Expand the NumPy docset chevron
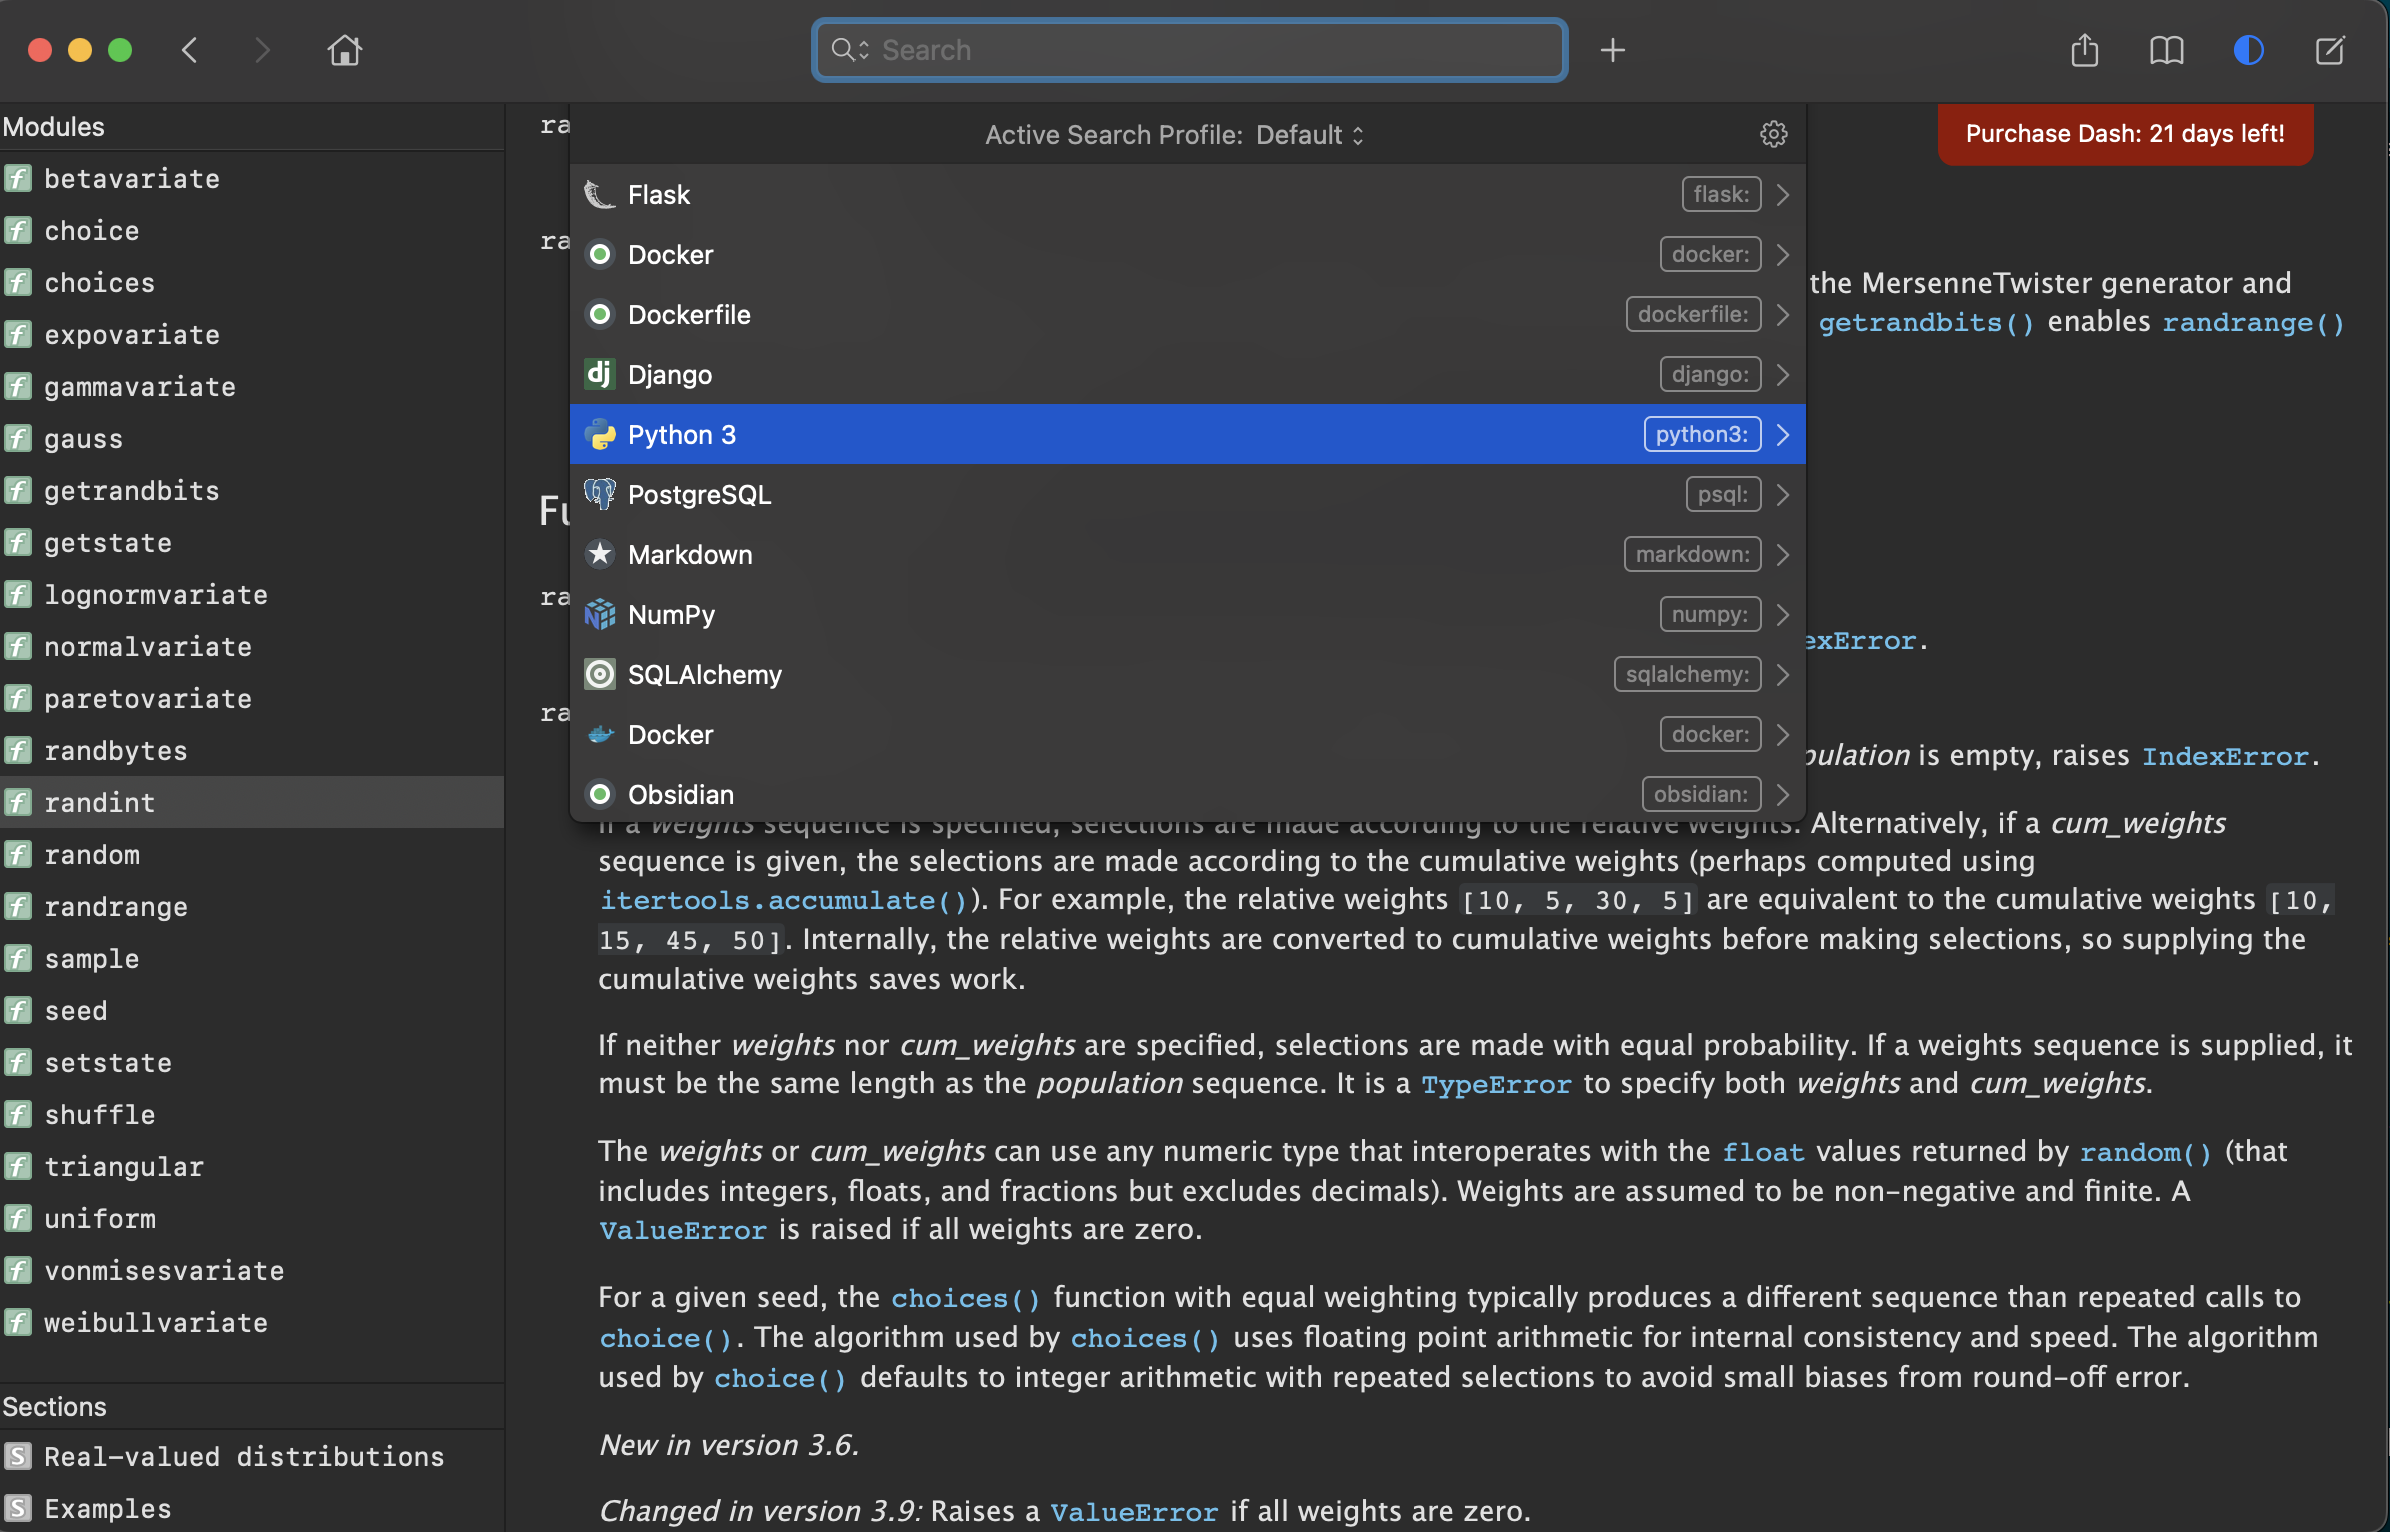The image size is (2390, 1532). point(1783,615)
